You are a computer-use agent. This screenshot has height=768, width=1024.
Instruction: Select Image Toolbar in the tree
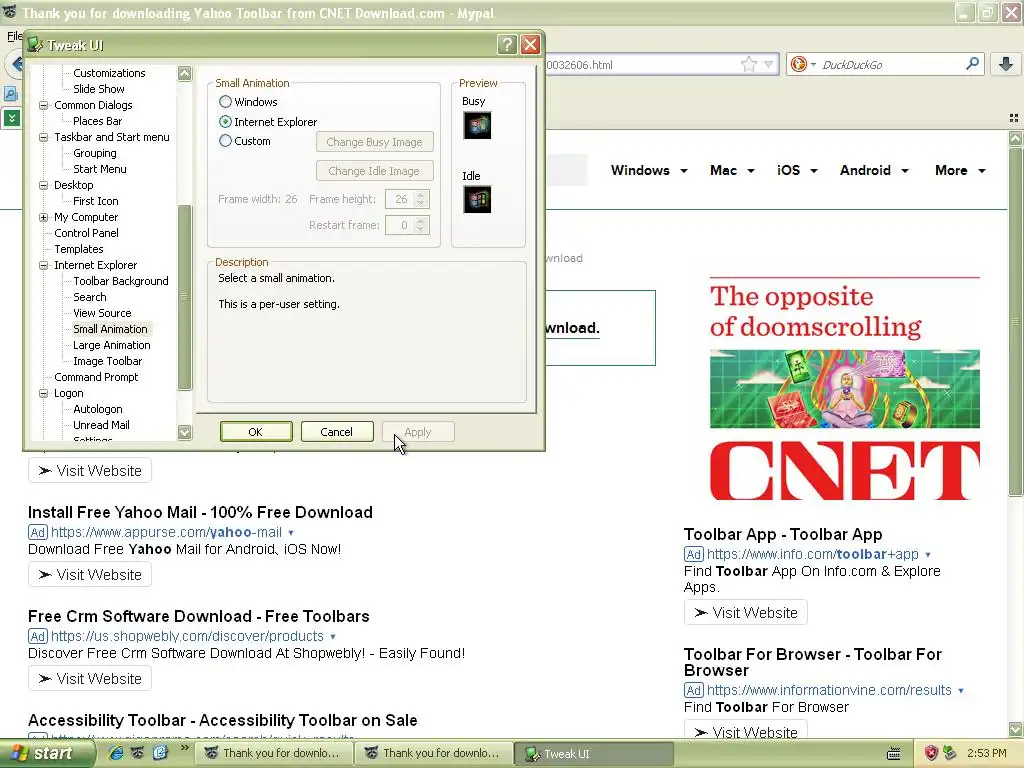click(x=107, y=361)
